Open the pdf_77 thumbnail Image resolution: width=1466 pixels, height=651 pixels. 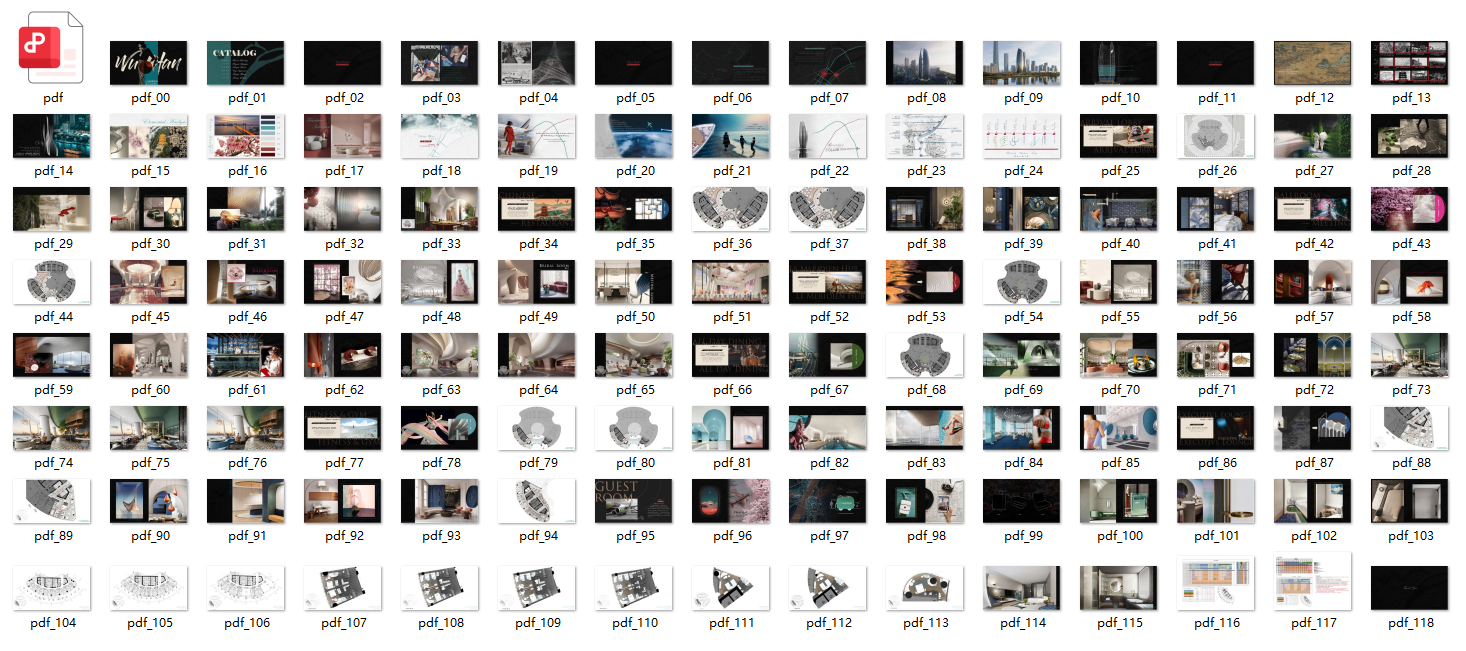coord(343,428)
